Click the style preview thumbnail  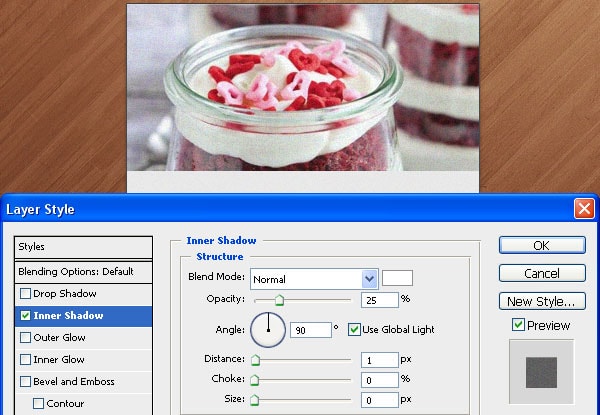[541, 372]
